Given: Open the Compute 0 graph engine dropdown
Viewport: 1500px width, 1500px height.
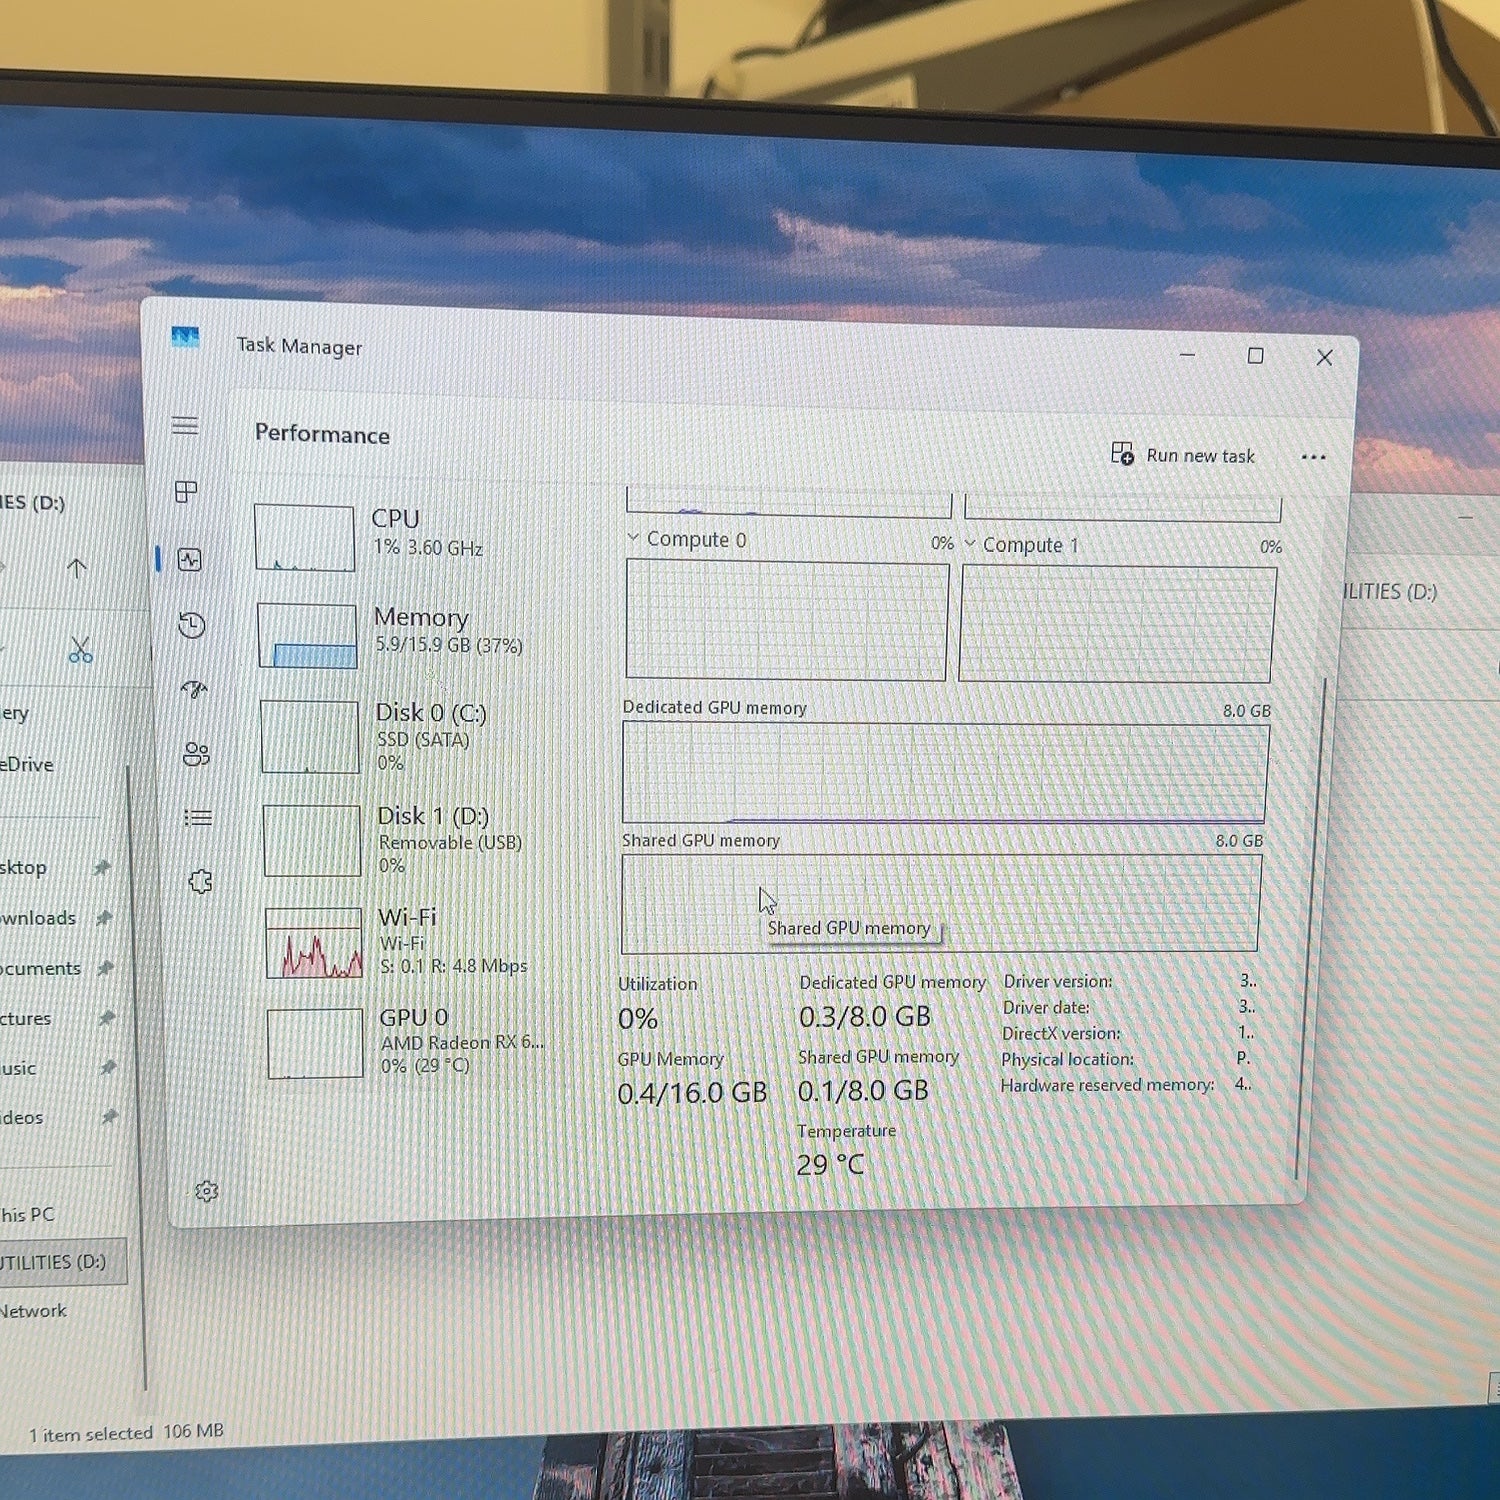Looking at the screenshot, I should 633,538.
